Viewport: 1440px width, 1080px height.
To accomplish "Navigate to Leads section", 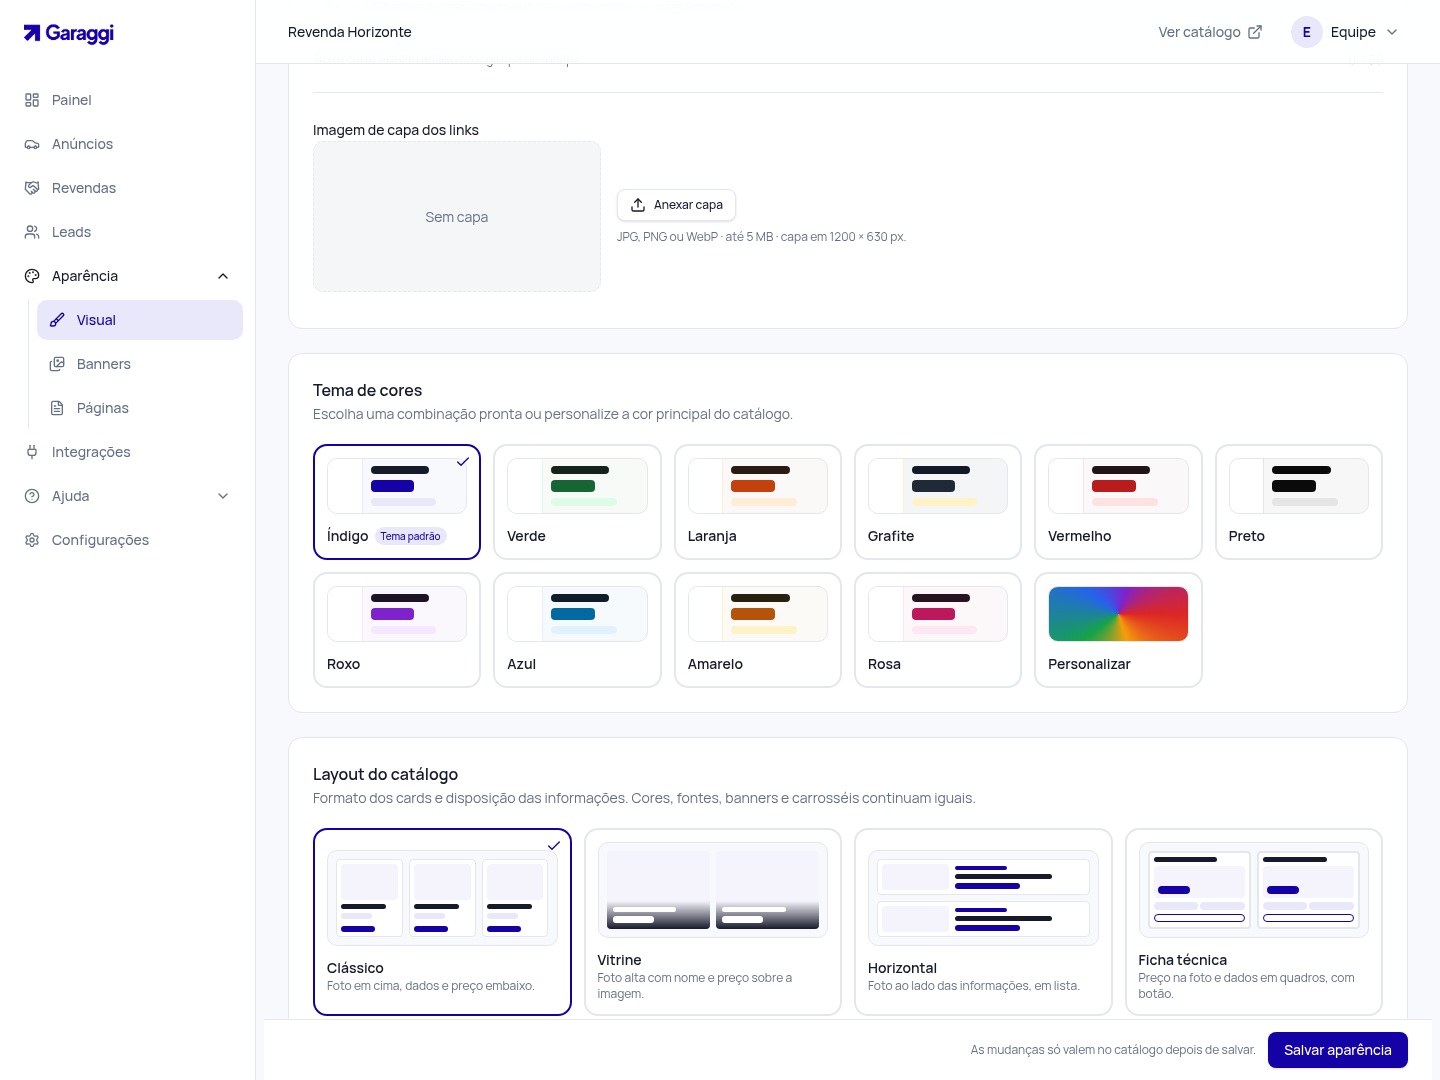I will (x=128, y=232).
